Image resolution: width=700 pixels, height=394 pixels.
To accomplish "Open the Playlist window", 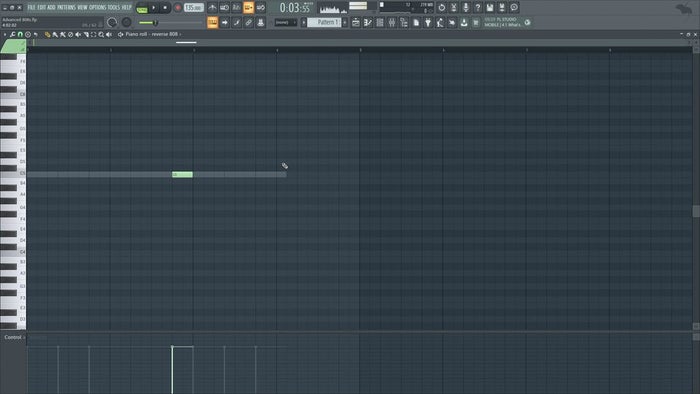I will [356, 22].
